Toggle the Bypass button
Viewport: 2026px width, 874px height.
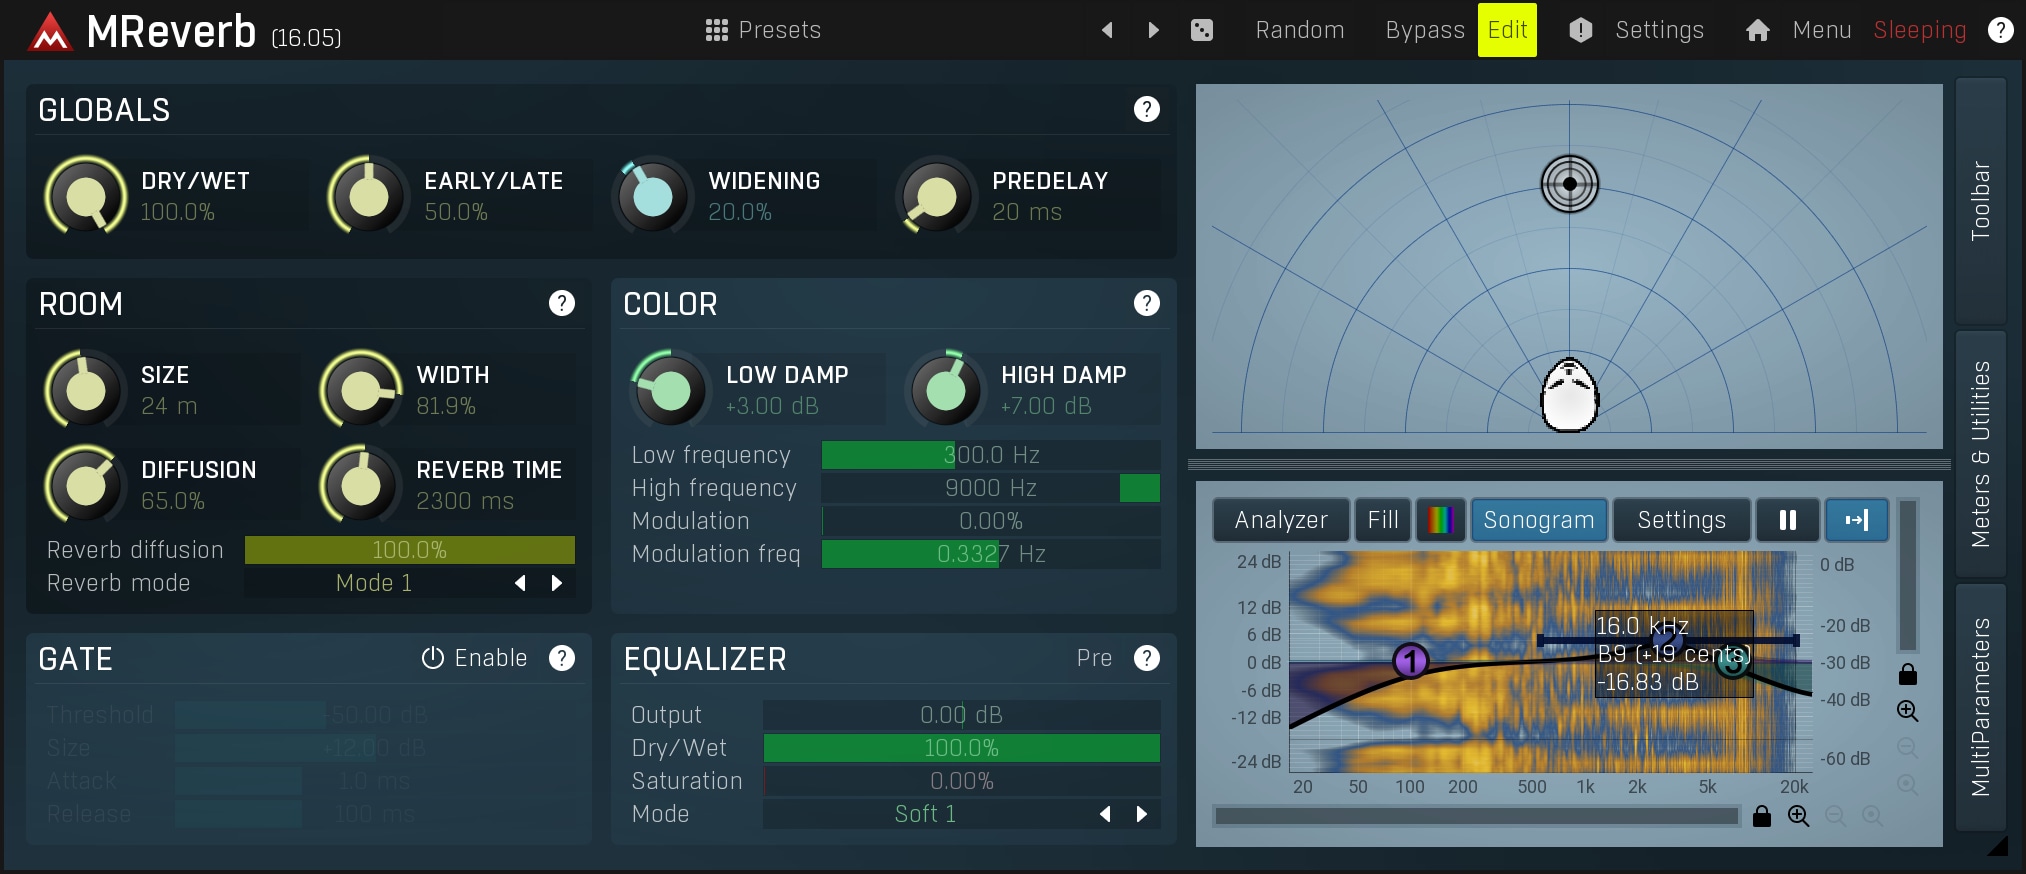(1425, 30)
